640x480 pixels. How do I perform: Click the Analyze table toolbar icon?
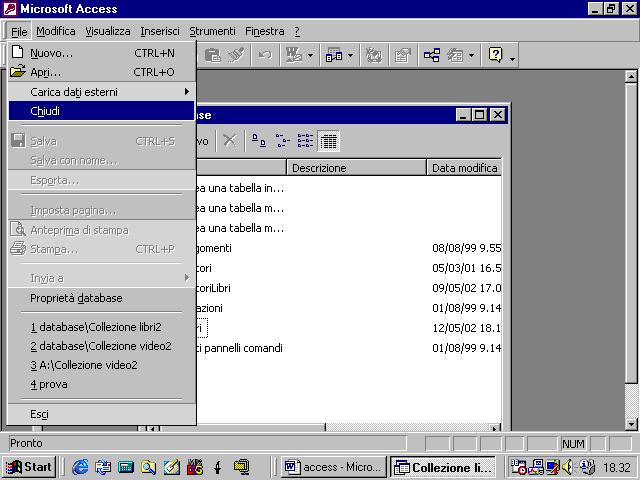(333, 55)
